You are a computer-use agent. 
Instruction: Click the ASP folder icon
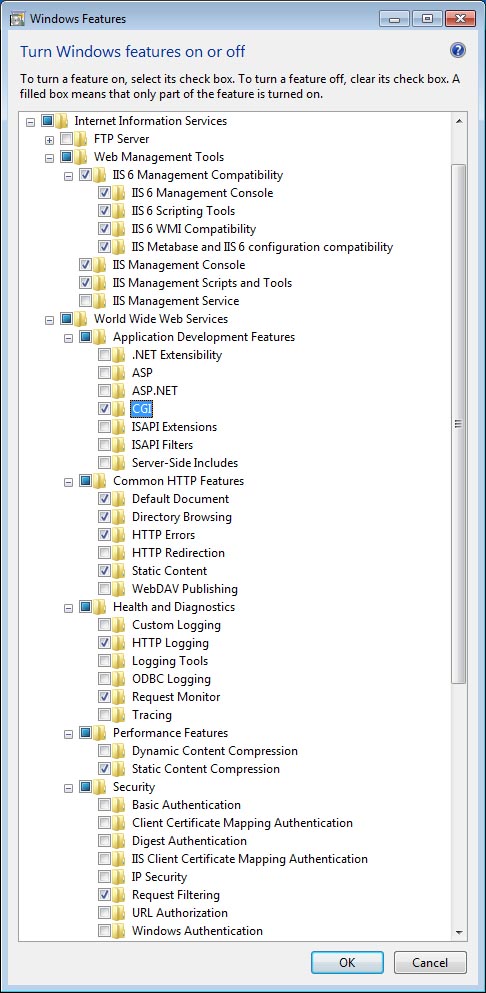coord(119,372)
